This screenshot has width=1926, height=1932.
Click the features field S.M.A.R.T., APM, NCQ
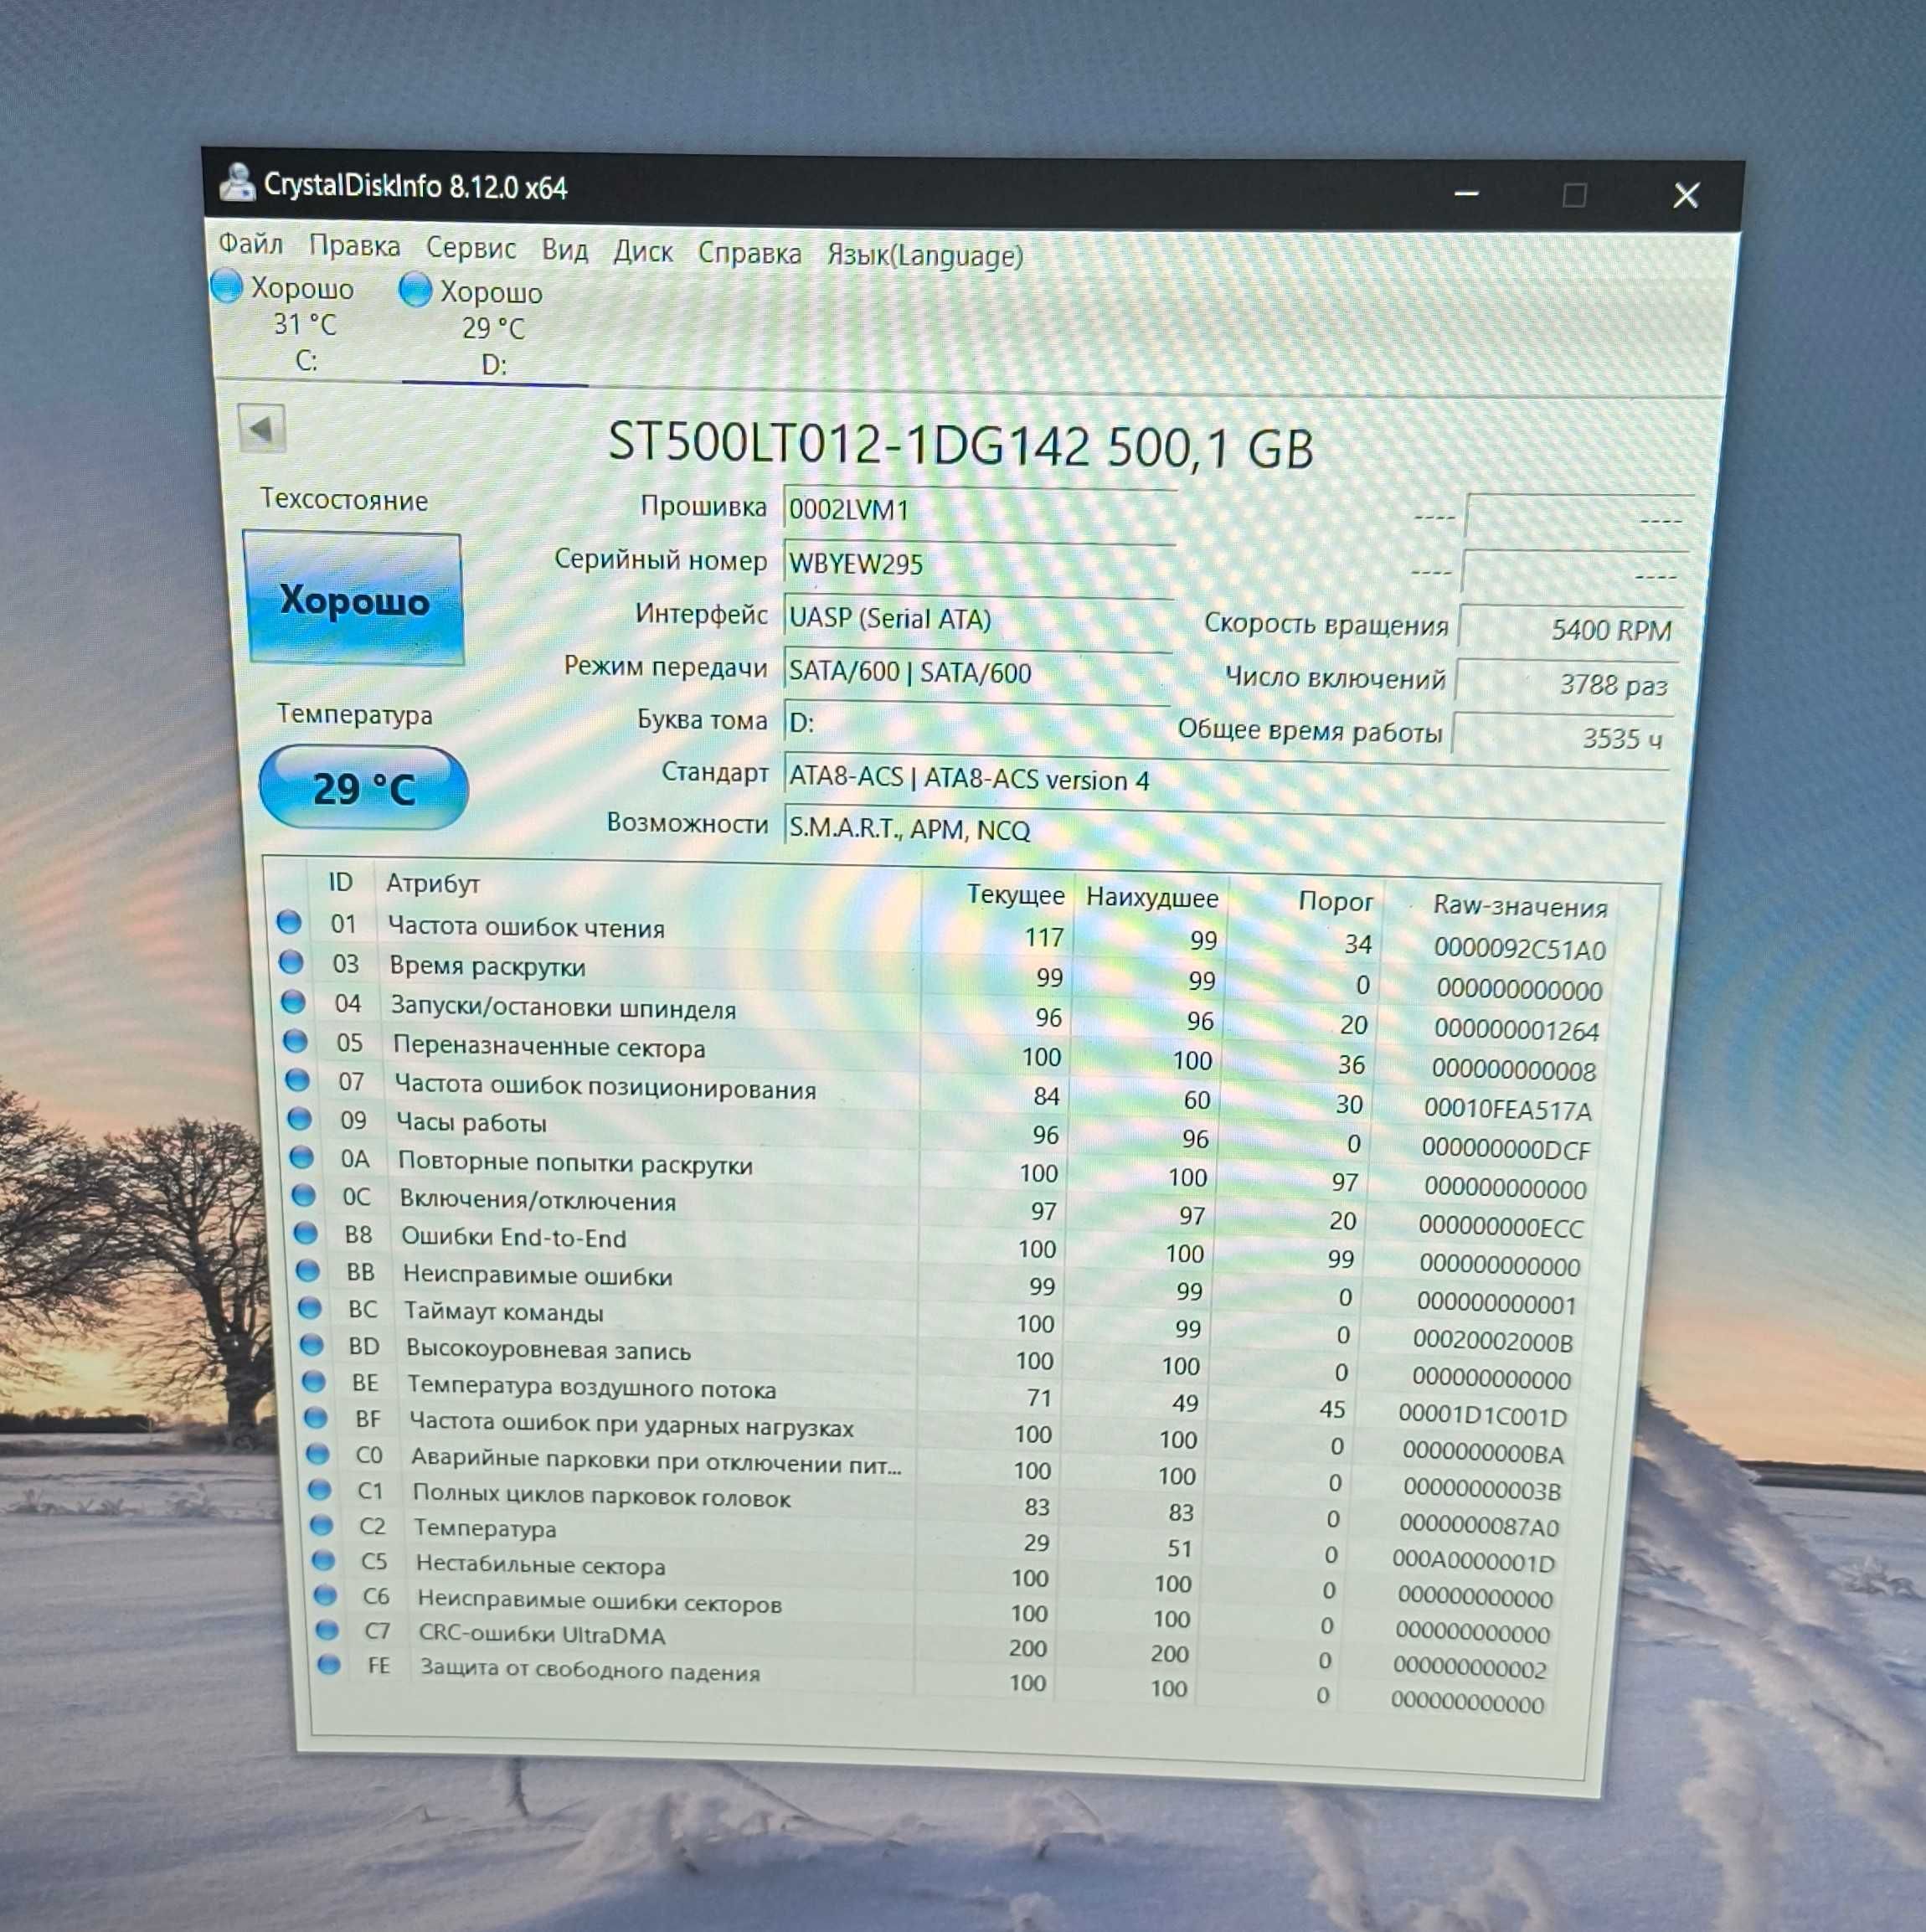(x=1224, y=830)
